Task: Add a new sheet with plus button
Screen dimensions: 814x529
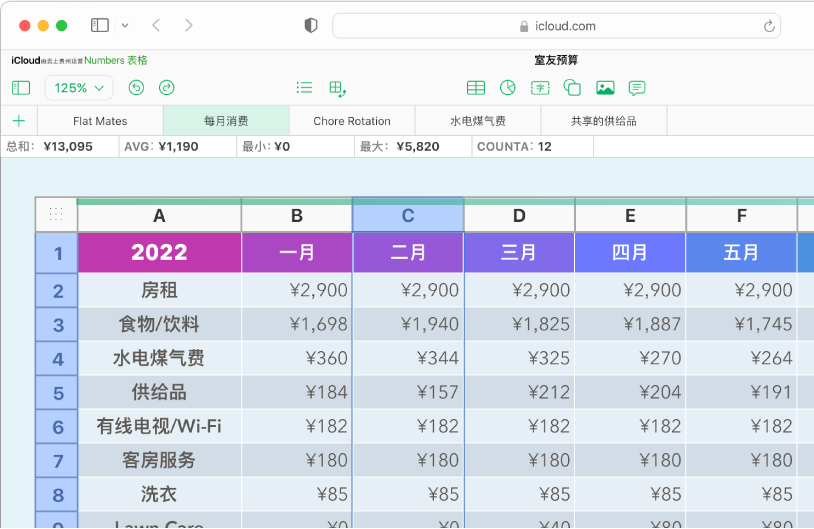Action: 19,121
